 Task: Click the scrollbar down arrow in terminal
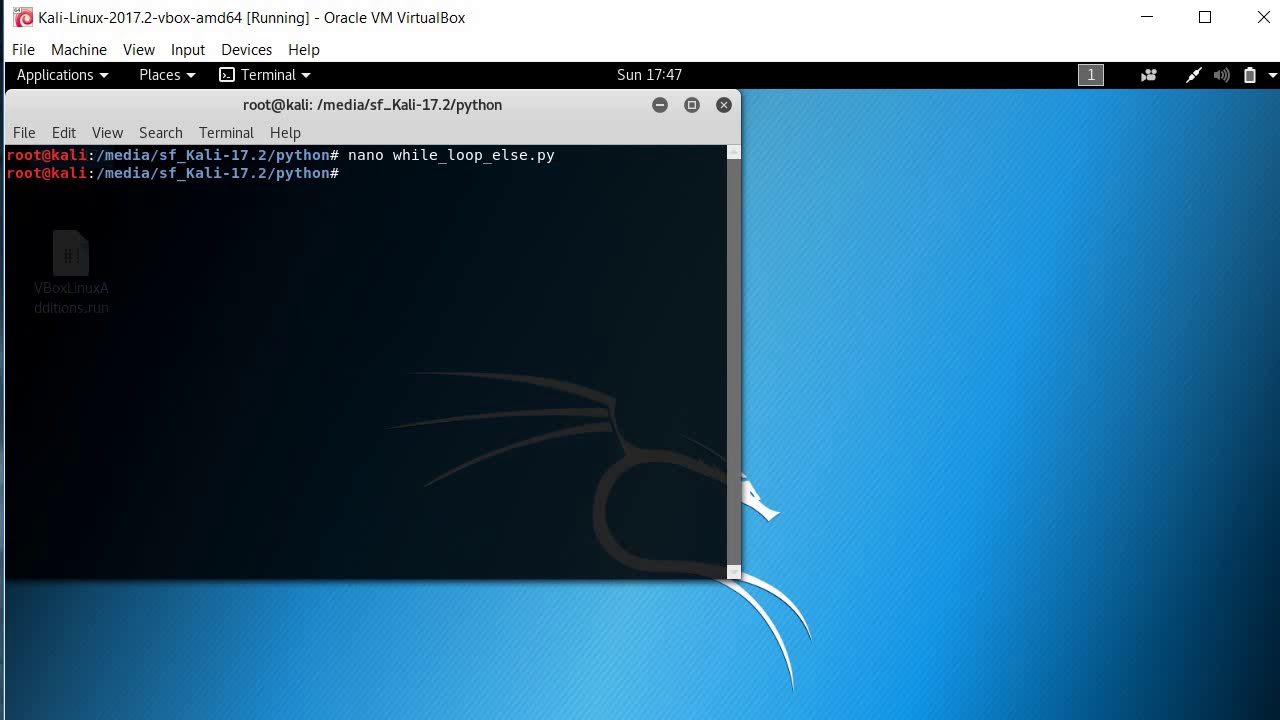pyautogui.click(x=734, y=572)
